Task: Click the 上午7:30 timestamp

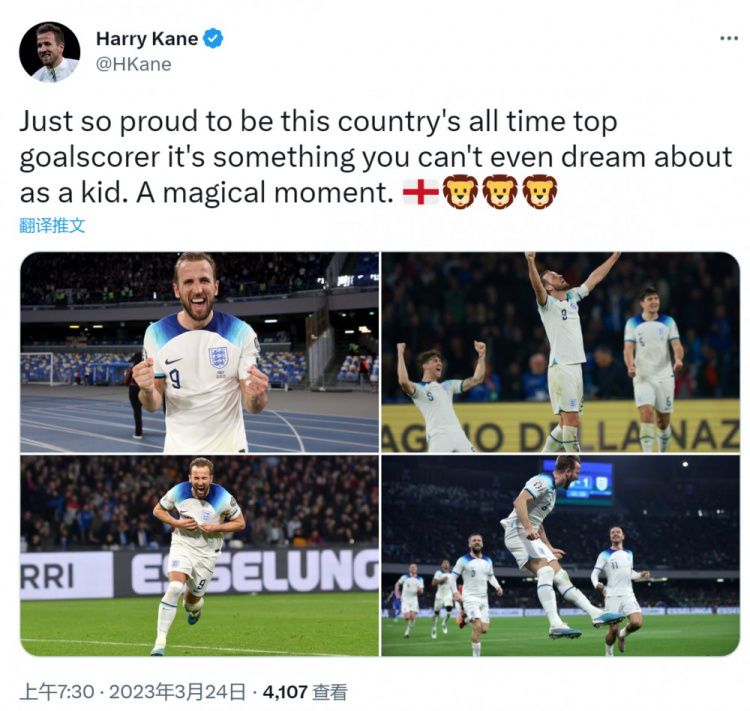Action: click(x=57, y=691)
